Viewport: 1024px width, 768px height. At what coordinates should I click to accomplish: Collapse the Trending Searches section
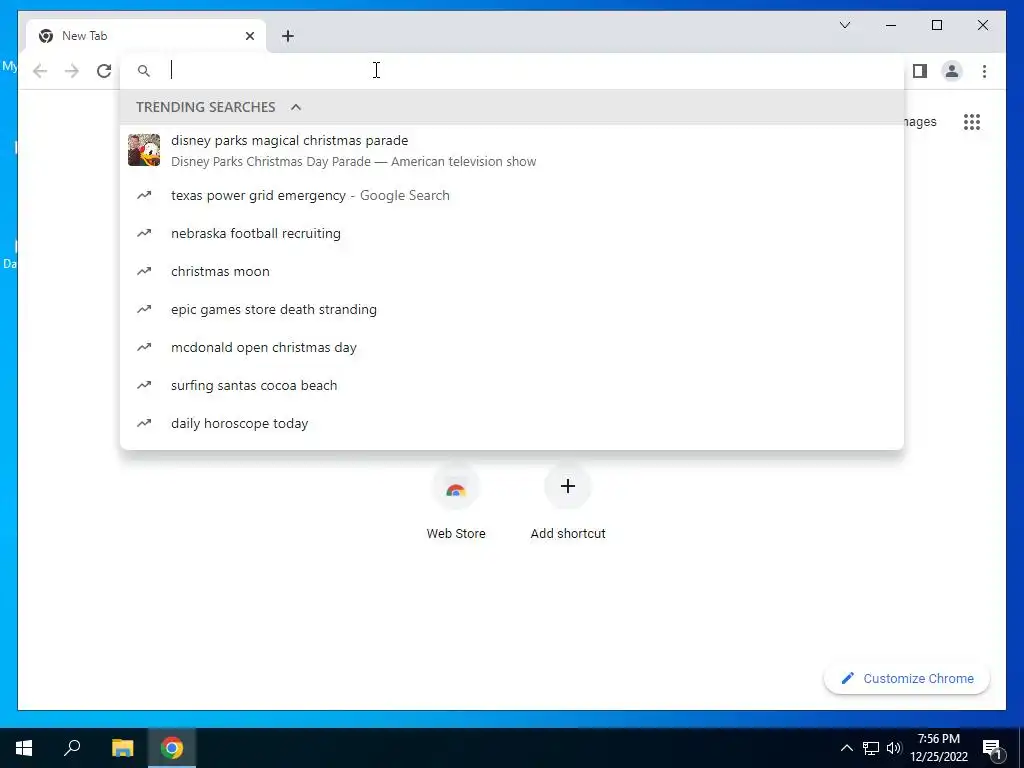coord(296,107)
